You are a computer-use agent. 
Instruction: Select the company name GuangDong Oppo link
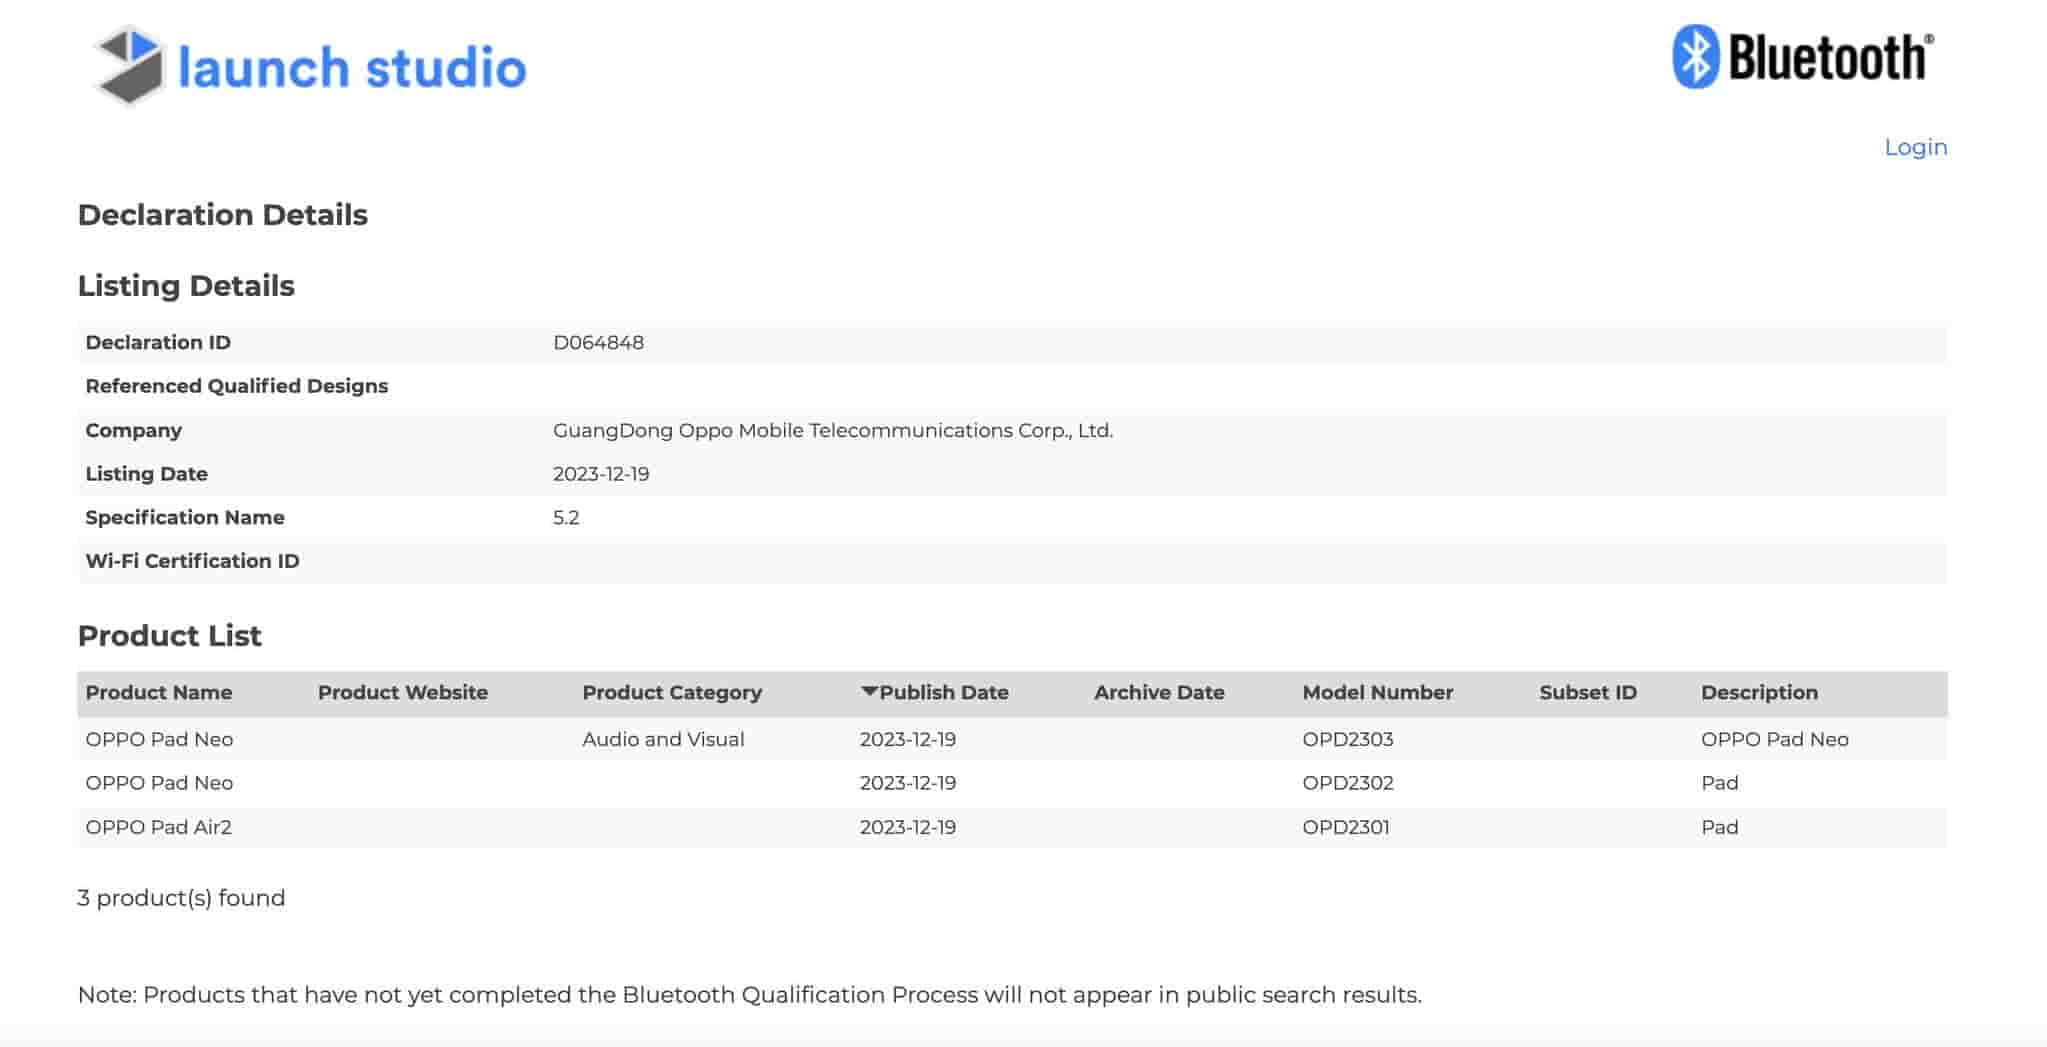[x=833, y=430]
